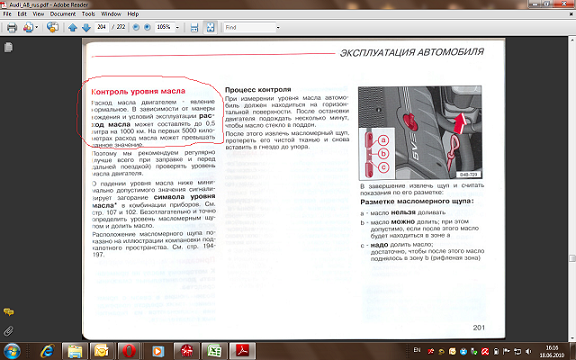
Task: Click the zoom out round button
Action: 136,28
